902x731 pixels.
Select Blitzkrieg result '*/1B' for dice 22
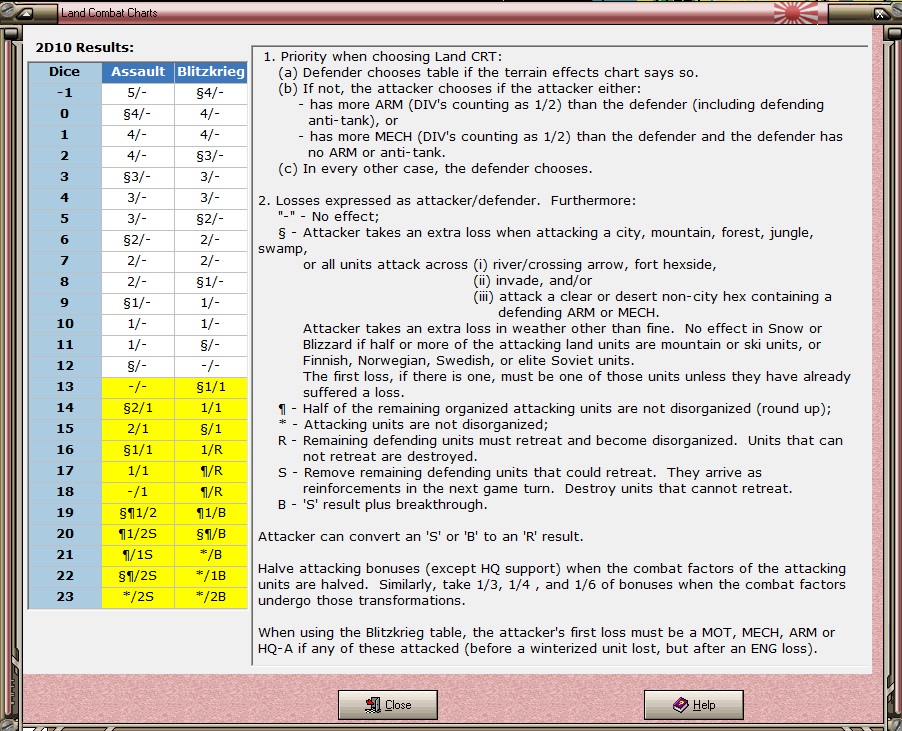[211, 576]
